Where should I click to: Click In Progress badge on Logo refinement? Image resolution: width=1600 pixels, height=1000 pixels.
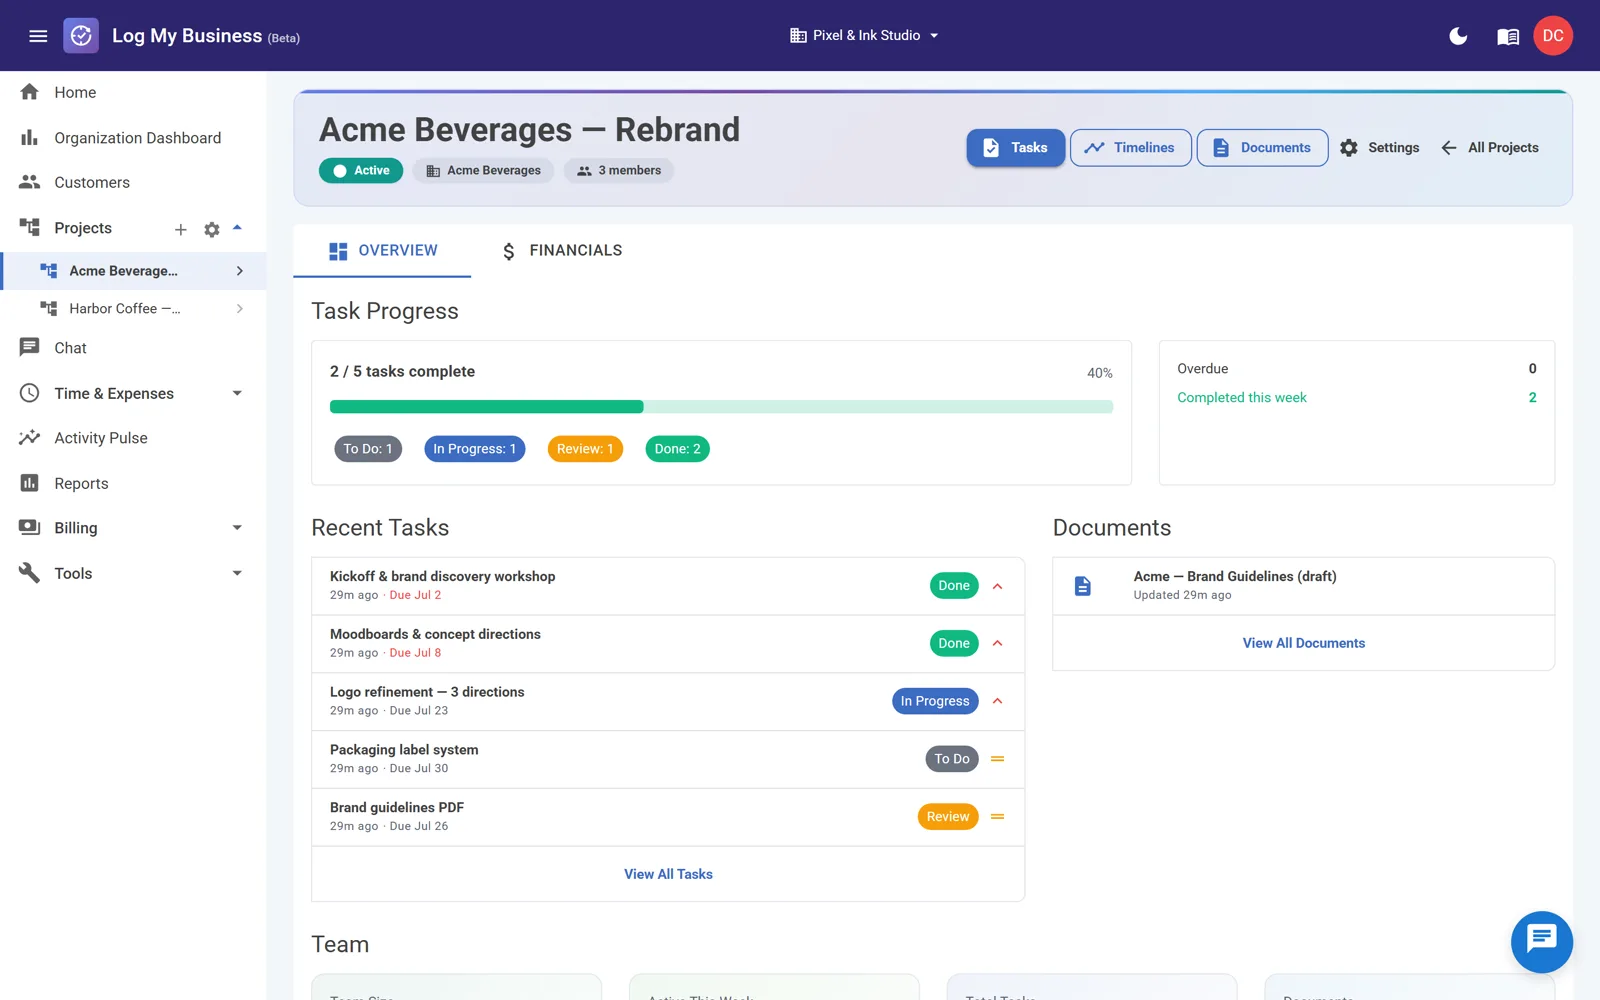[x=935, y=702]
